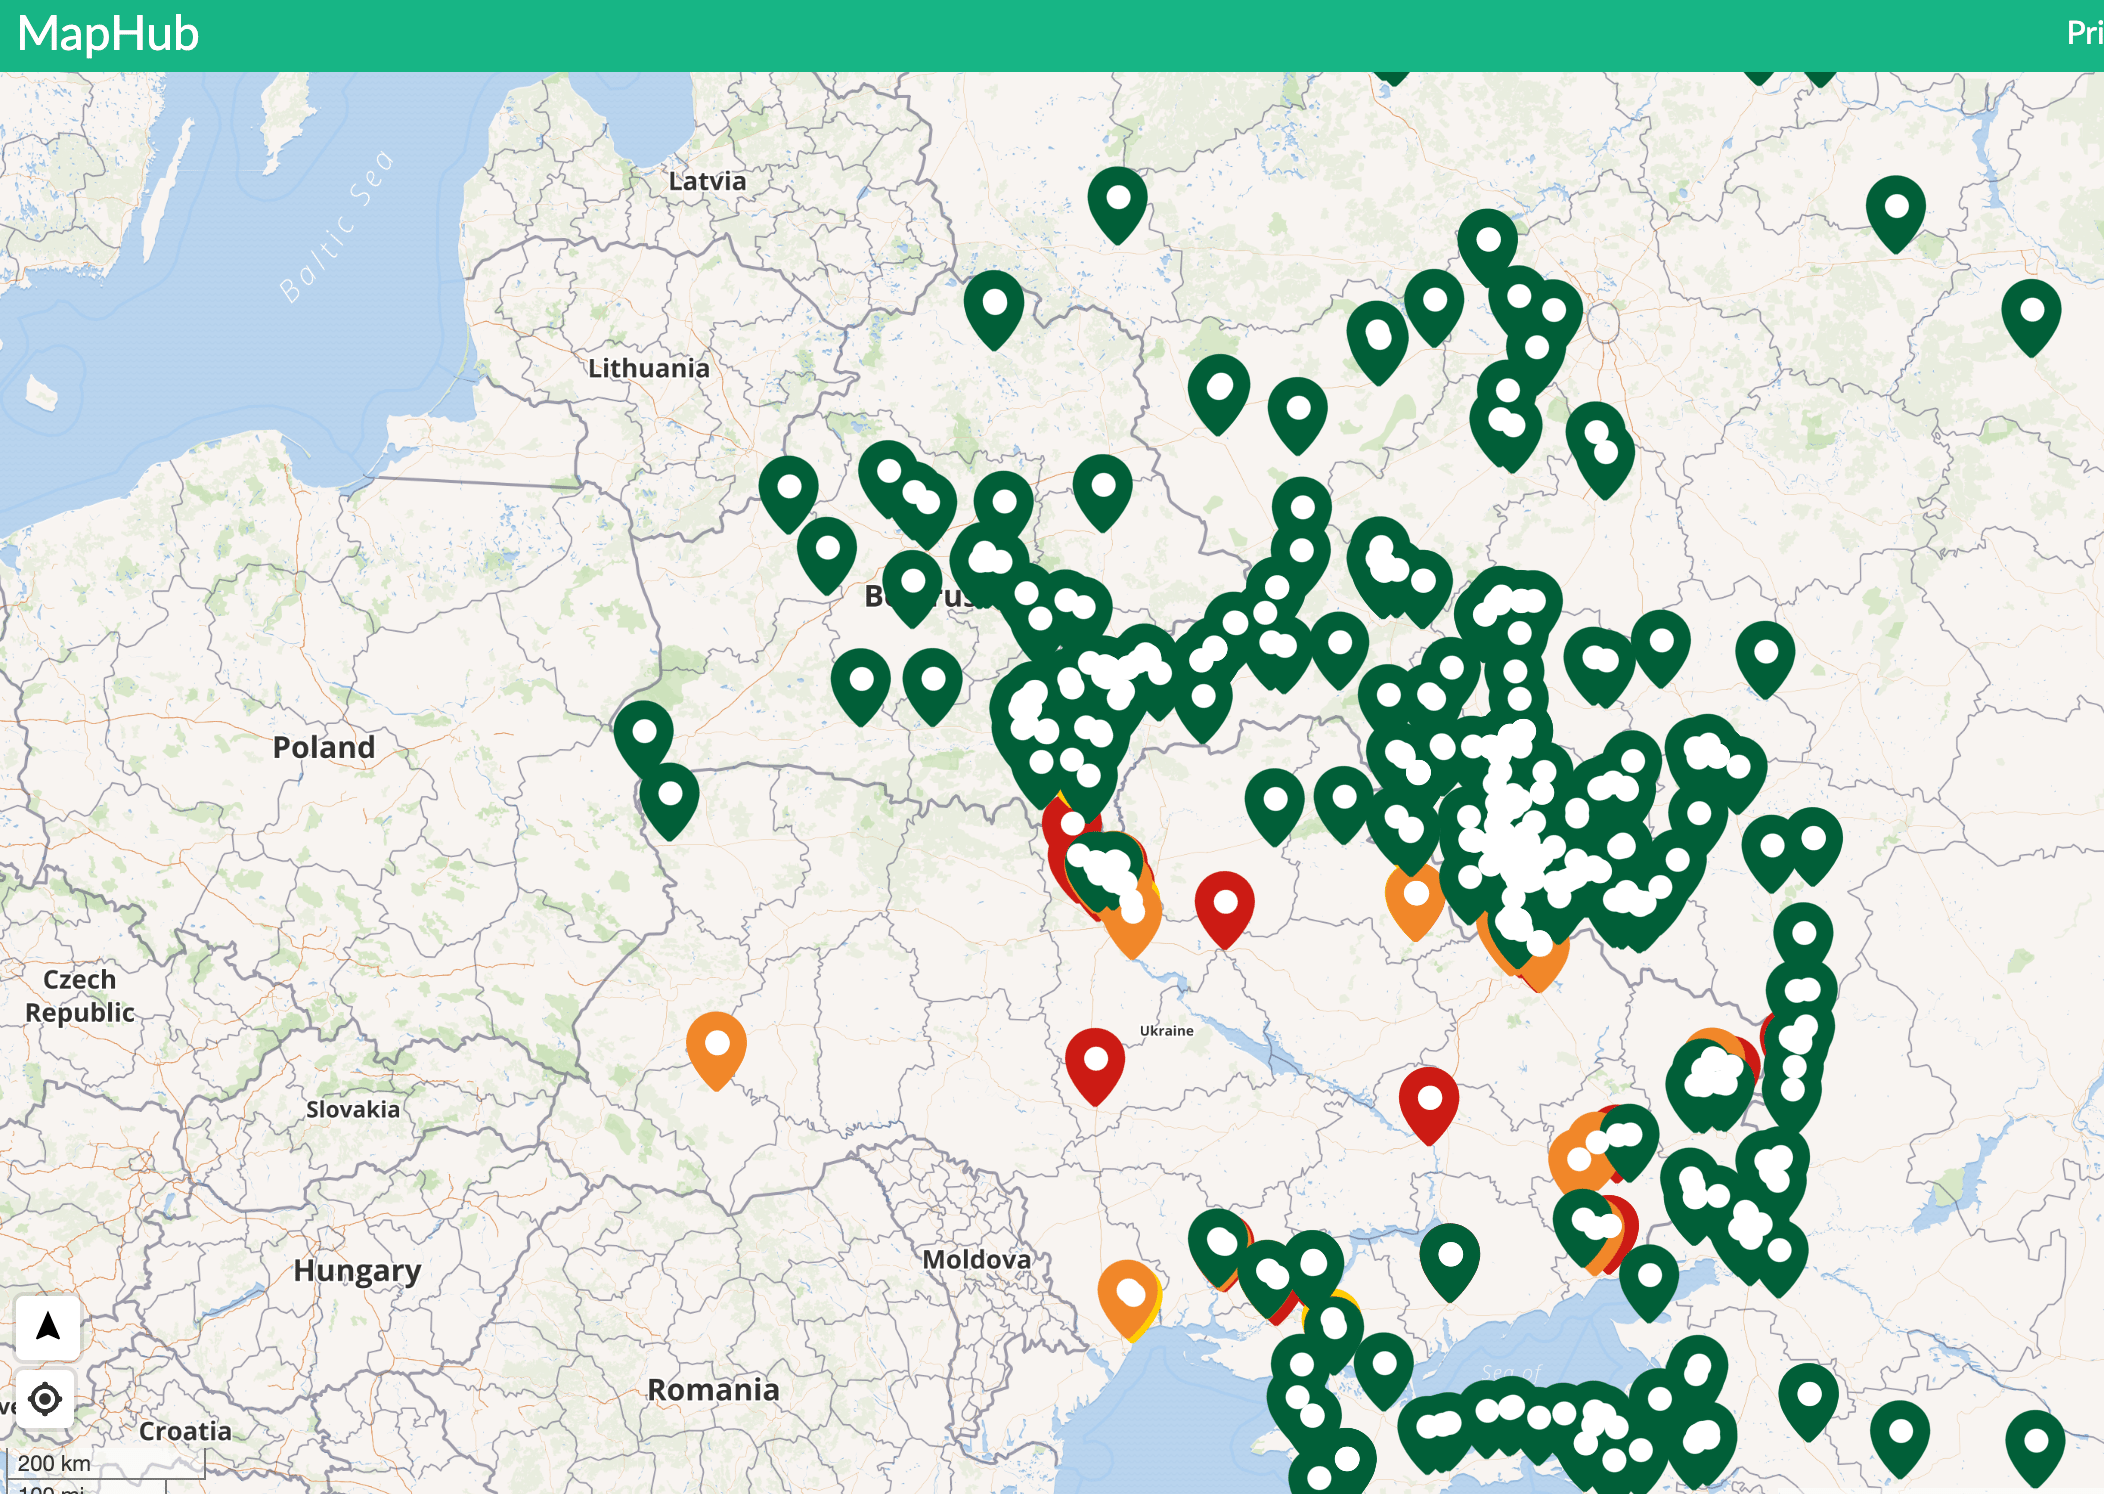Click the Czech Republic label on map
2104x1494 pixels.
pos(79,996)
